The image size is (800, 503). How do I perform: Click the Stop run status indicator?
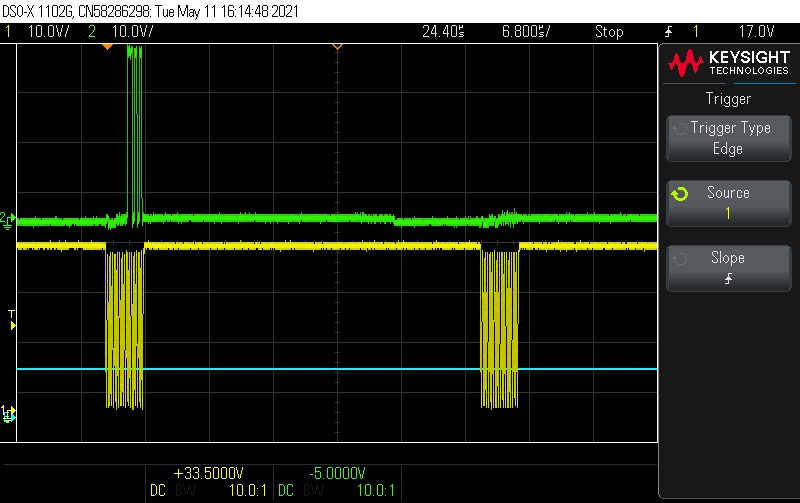coord(609,32)
